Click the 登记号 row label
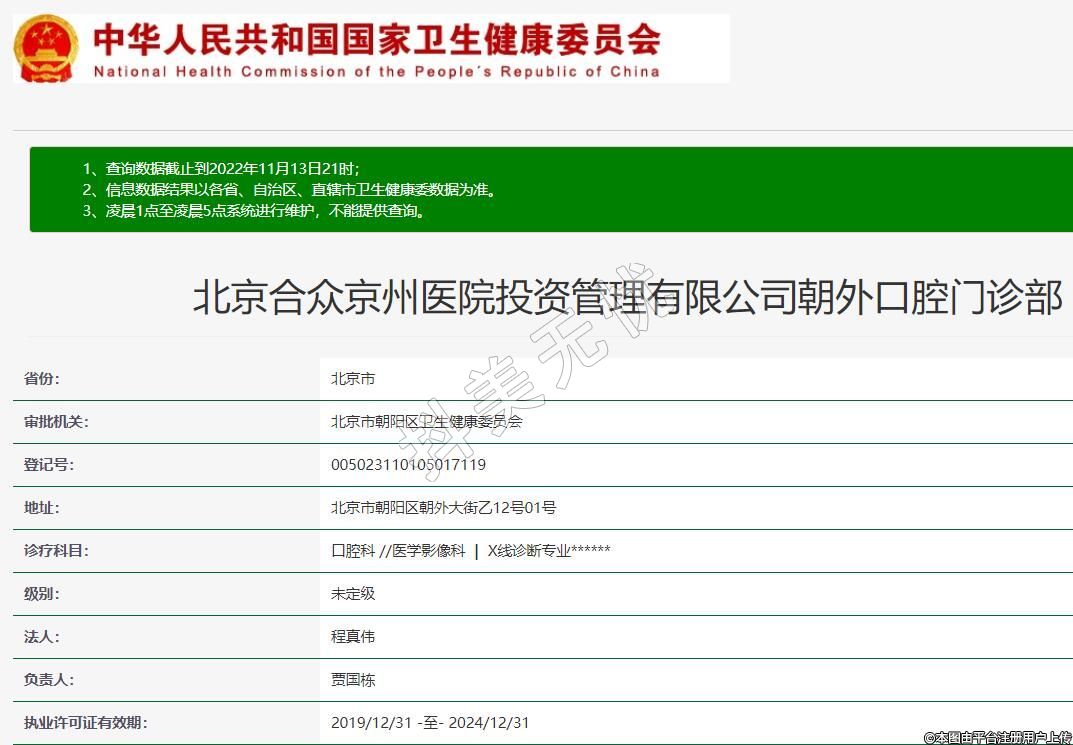The image size is (1073, 745). (x=49, y=465)
